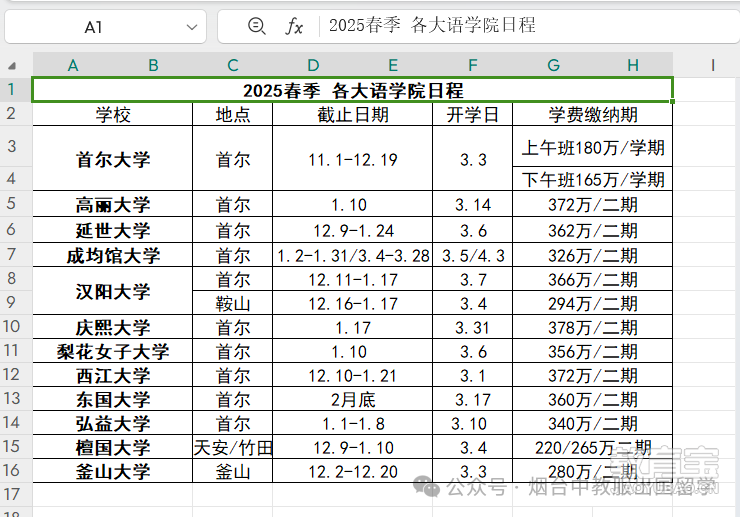
Task: Select the 庆熙大学 cell
Action: tap(113, 327)
